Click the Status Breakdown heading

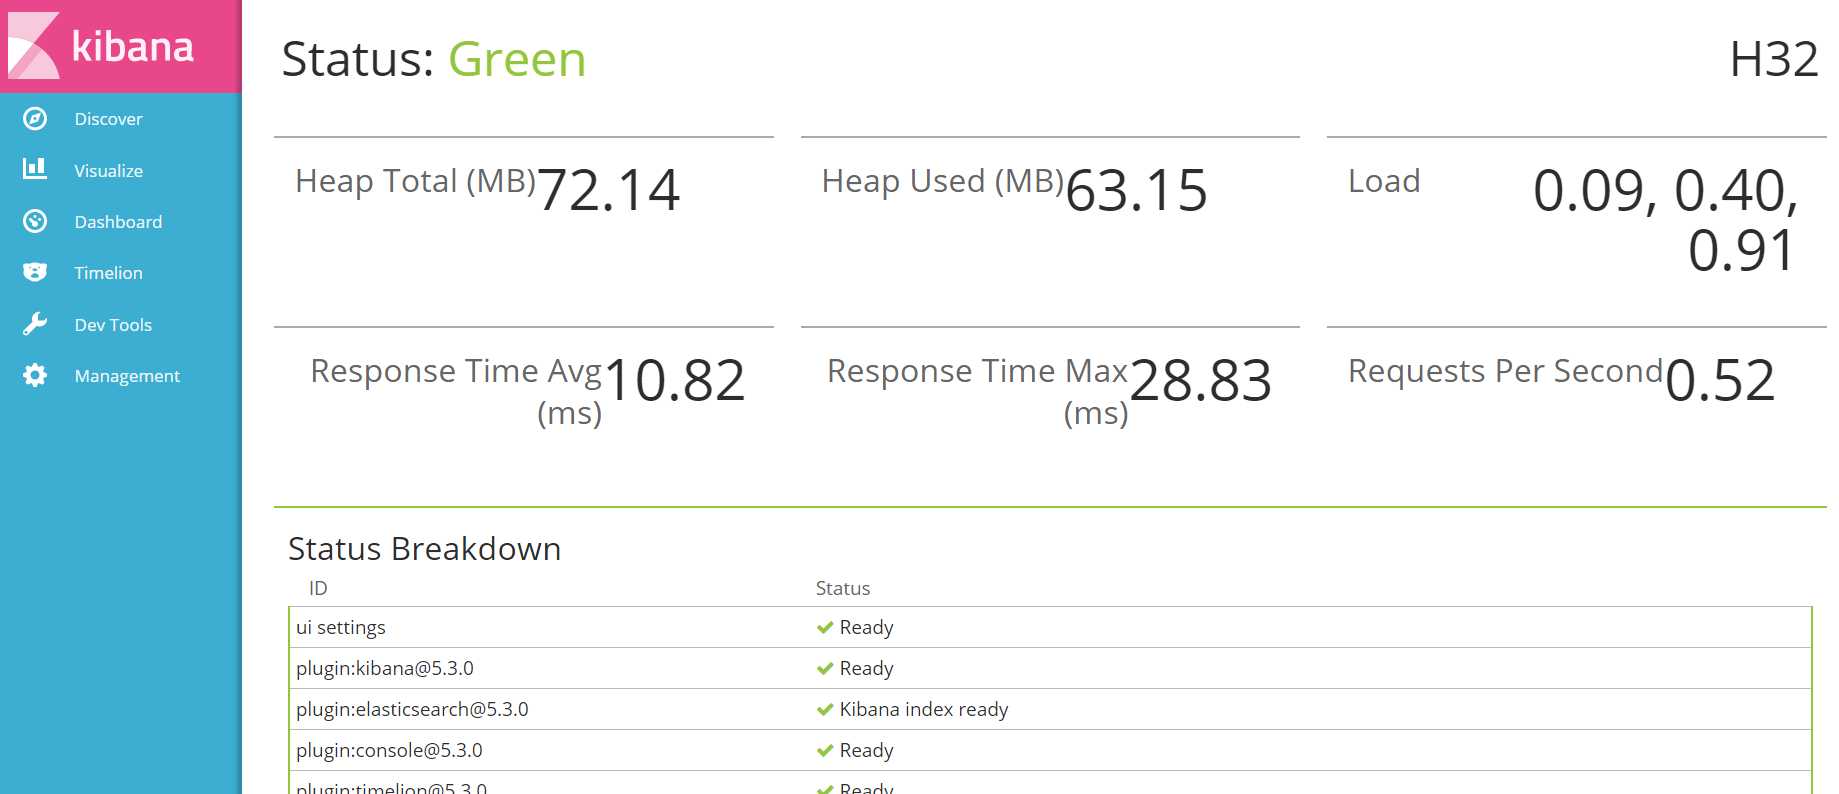coord(425,549)
